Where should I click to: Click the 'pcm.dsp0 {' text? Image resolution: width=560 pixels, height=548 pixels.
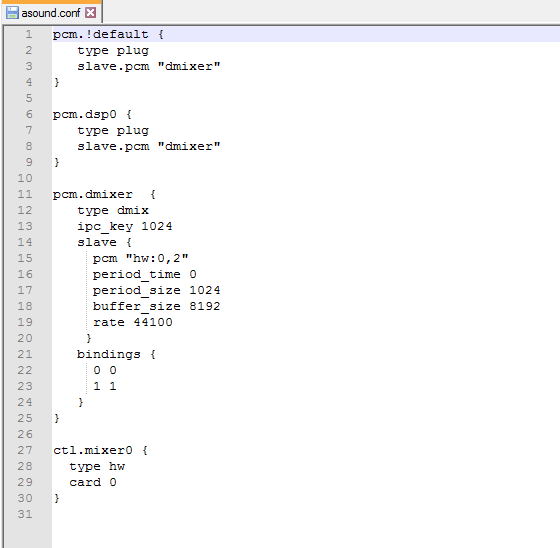(x=92, y=114)
